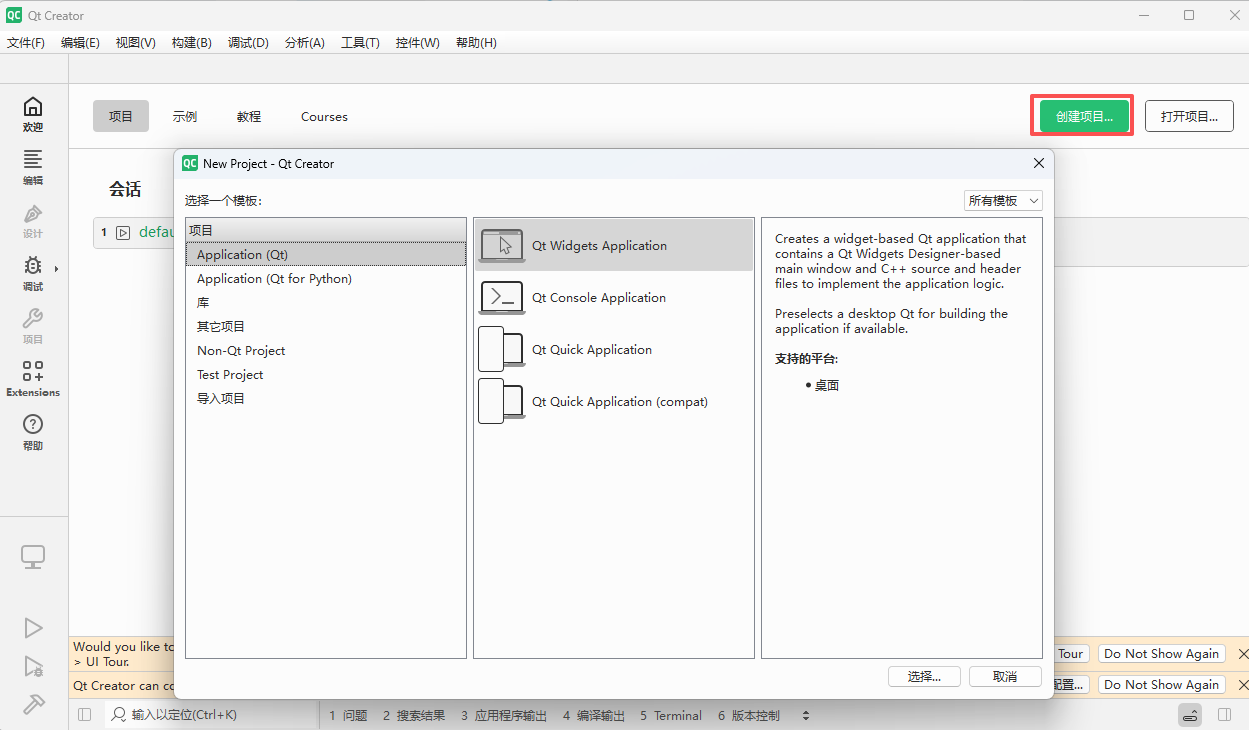Image resolution: width=1249 pixels, height=730 pixels.
Task: Toggle right sidebar in status bar
Action: point(1224,715)
